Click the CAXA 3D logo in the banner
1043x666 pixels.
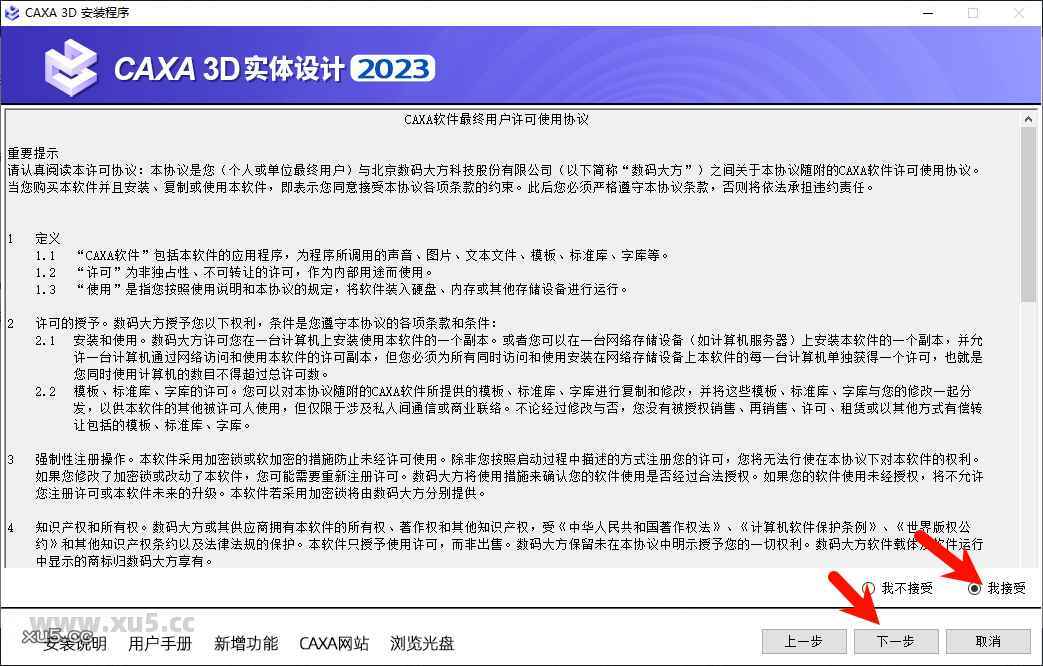click(x=68, y=69)
